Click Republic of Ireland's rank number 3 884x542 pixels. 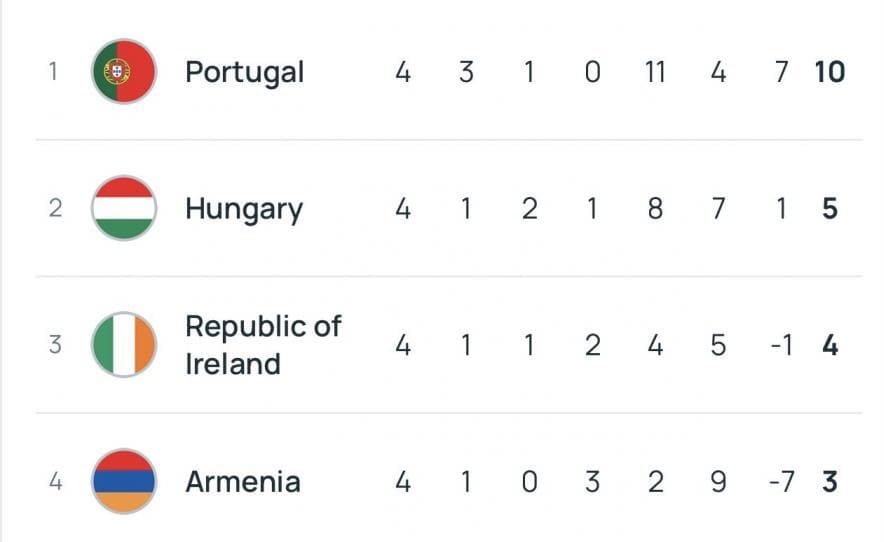point(55,345)
